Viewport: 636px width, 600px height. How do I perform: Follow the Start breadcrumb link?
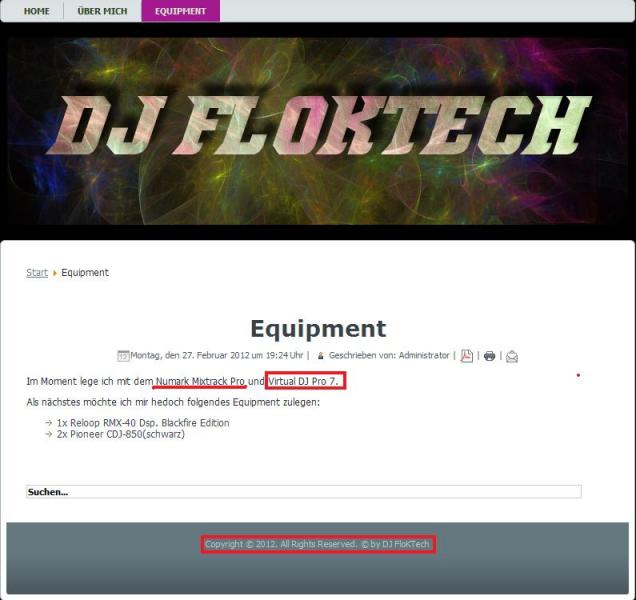37,273
